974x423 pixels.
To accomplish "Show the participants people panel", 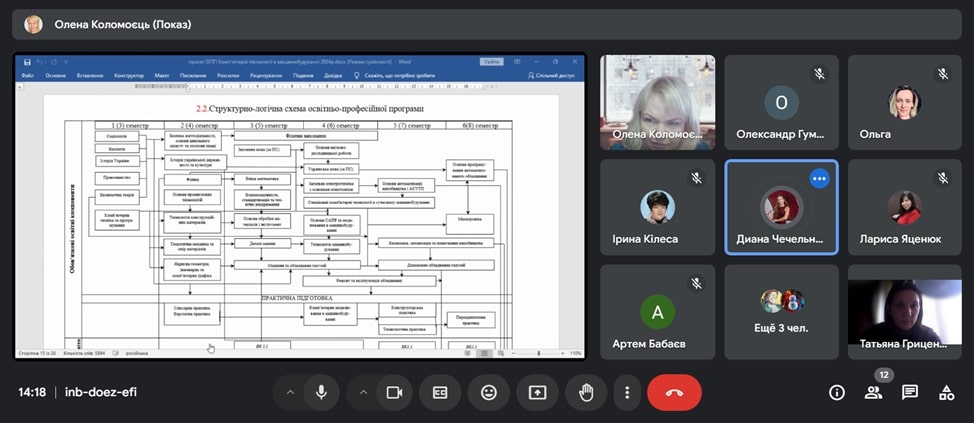I will click(x=873, y=392).
